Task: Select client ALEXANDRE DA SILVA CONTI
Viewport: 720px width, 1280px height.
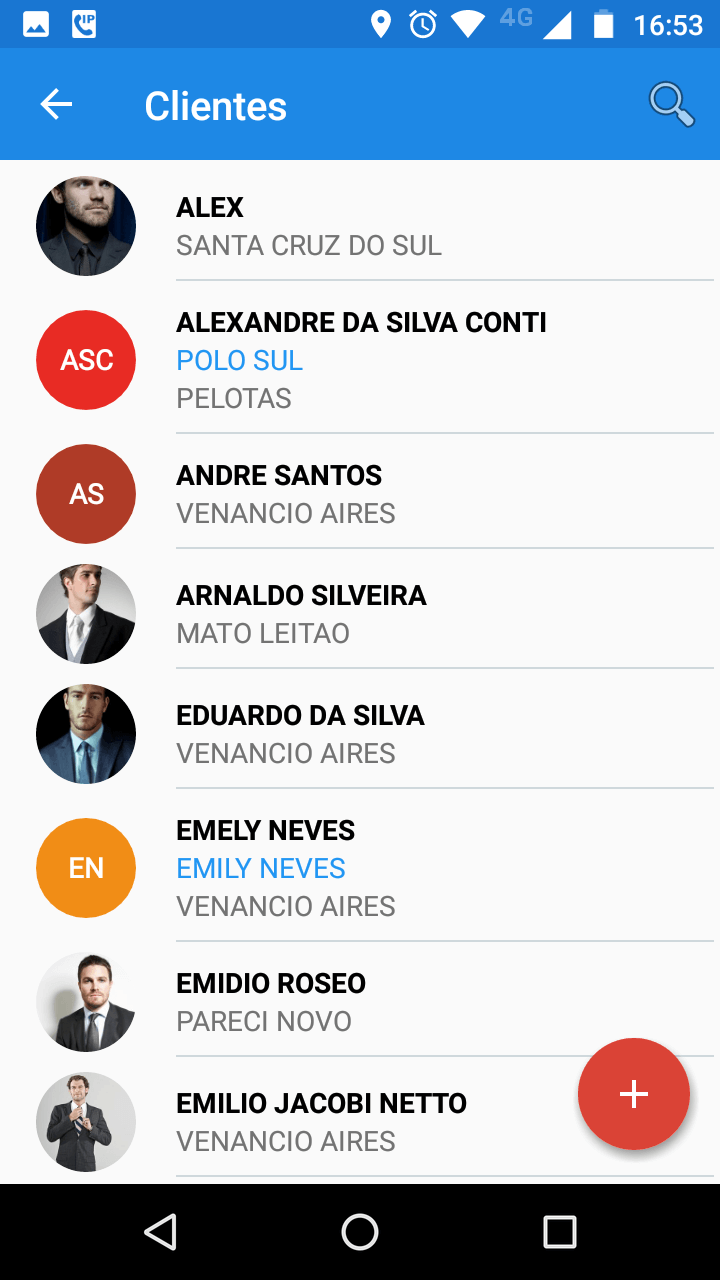Action: 361,323
